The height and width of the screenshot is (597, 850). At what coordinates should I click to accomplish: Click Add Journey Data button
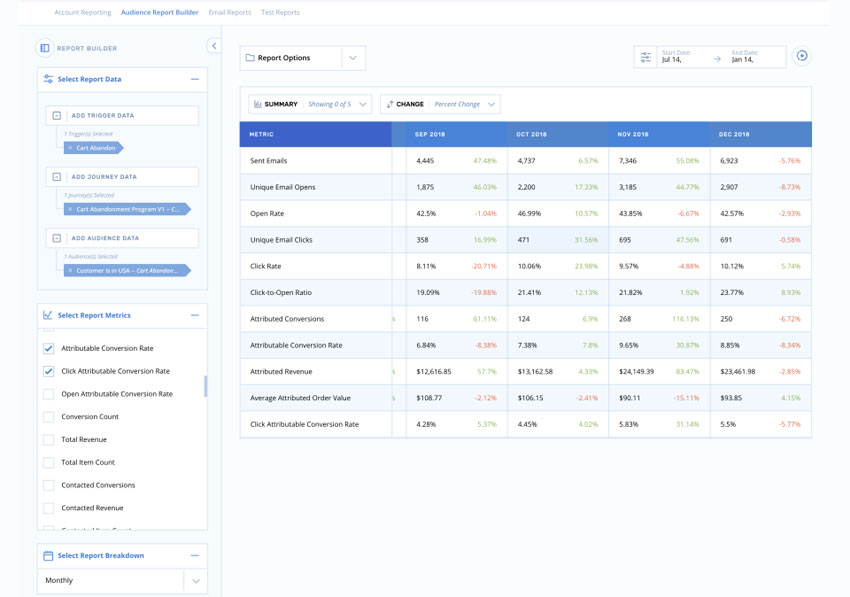click(122, 177)
